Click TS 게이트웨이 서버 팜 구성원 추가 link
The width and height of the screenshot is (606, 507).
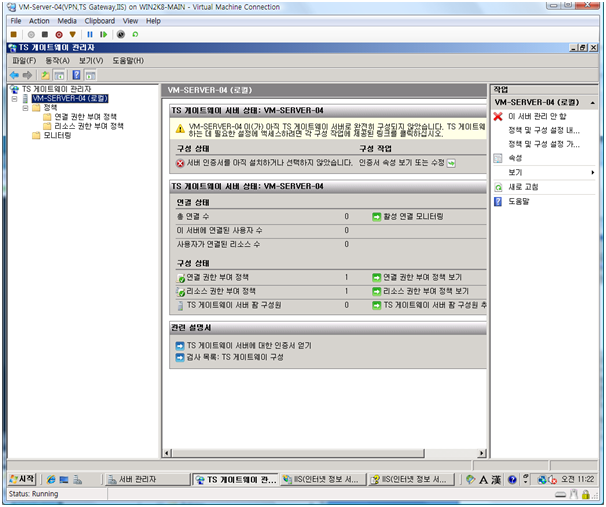pos(435,305)
